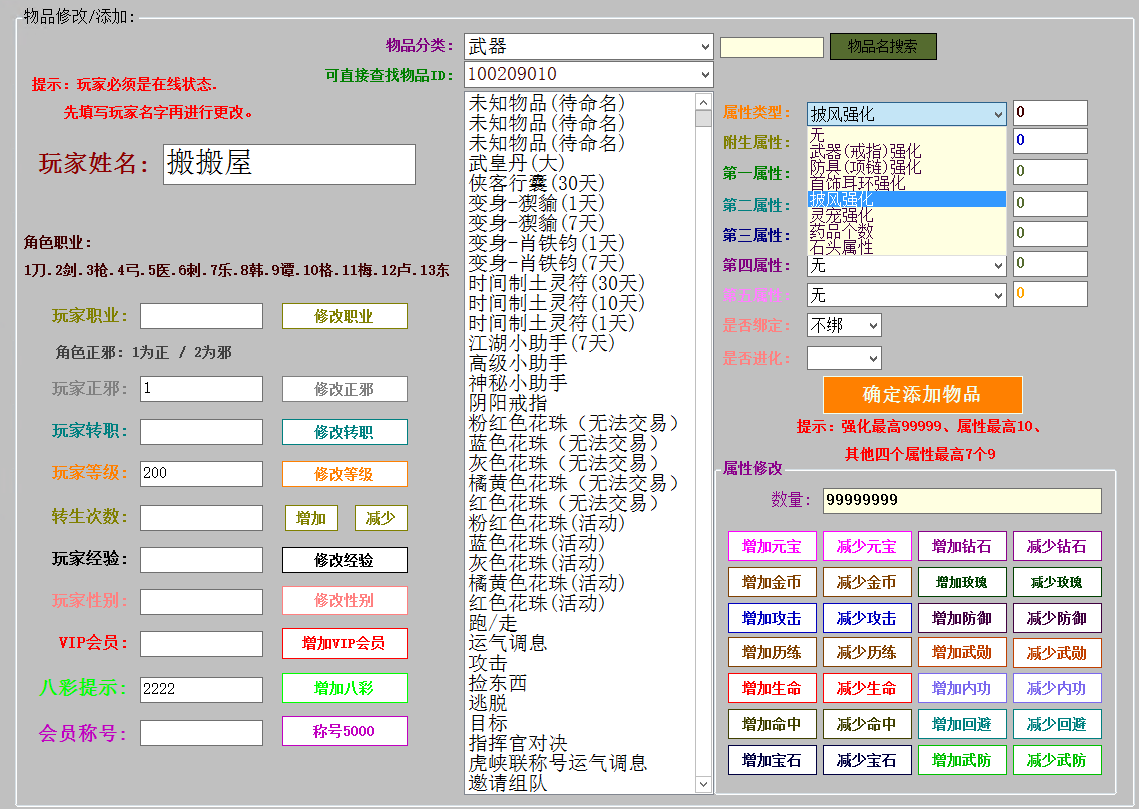Click the 称号5000 button
The width and height of the screenshot is (1139, 809).
[344, 731]
